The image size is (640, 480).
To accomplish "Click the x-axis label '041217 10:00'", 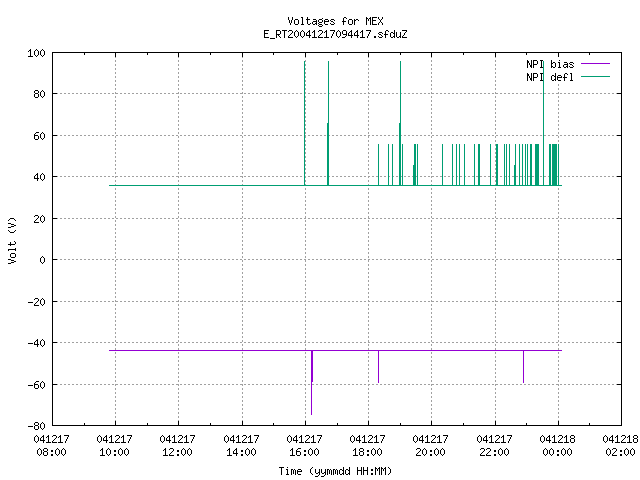I will click(115, 446).
